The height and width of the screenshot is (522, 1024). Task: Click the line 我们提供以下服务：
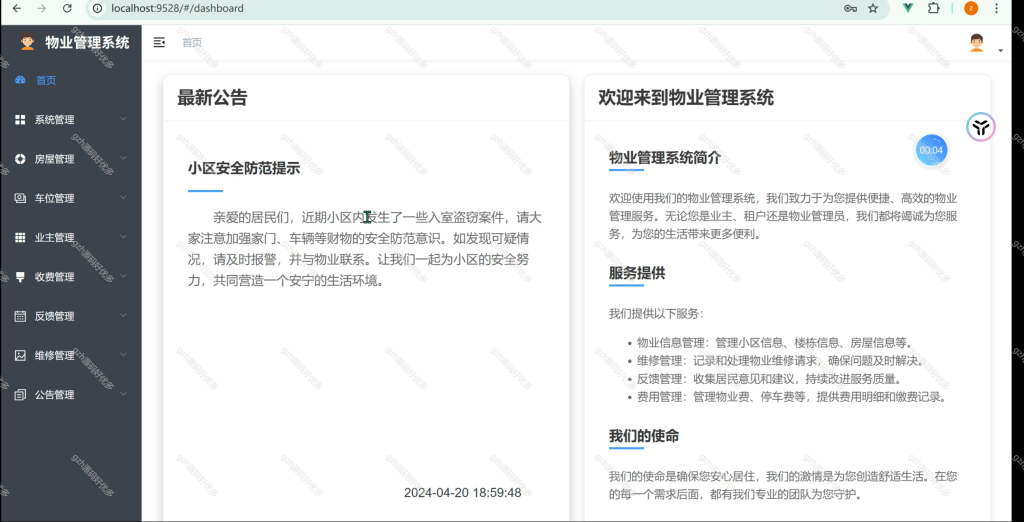pyautogui.click(x=656, y=314)
